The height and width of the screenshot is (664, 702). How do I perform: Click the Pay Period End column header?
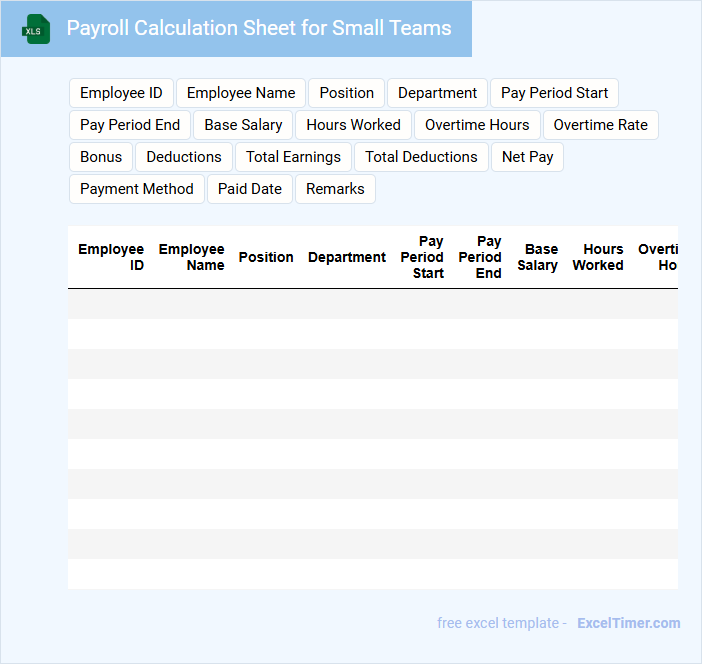pyautogui.click(x=479, y=257)
